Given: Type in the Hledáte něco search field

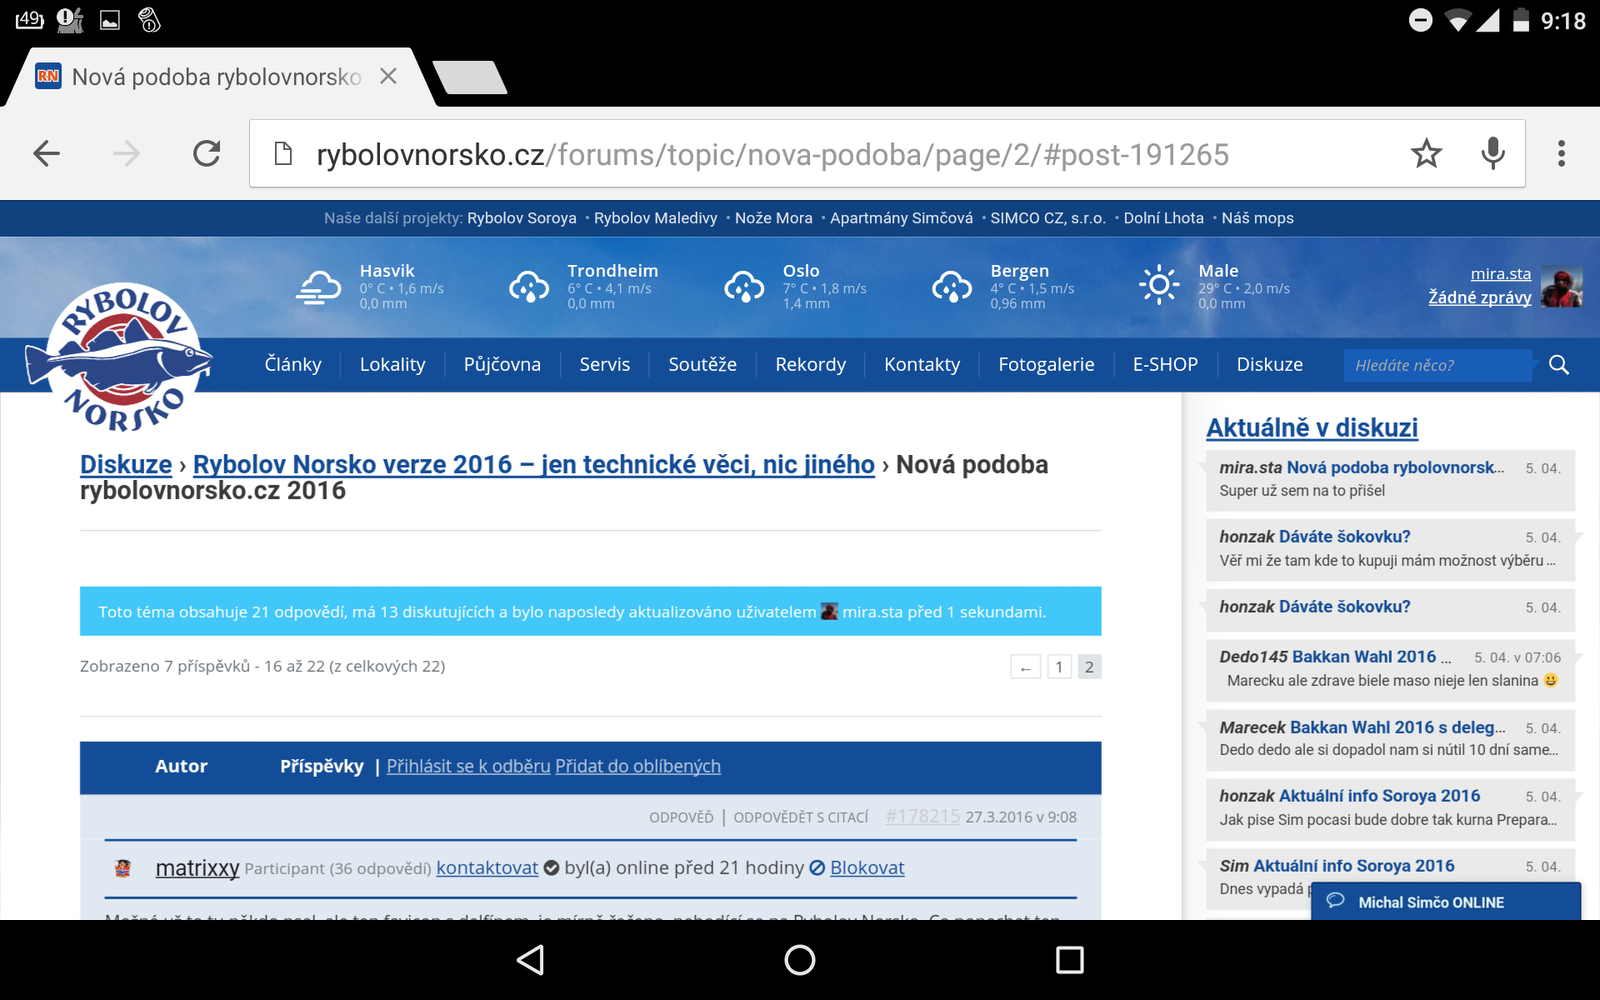Looking at the screenshot, I should coord(1436,365).
